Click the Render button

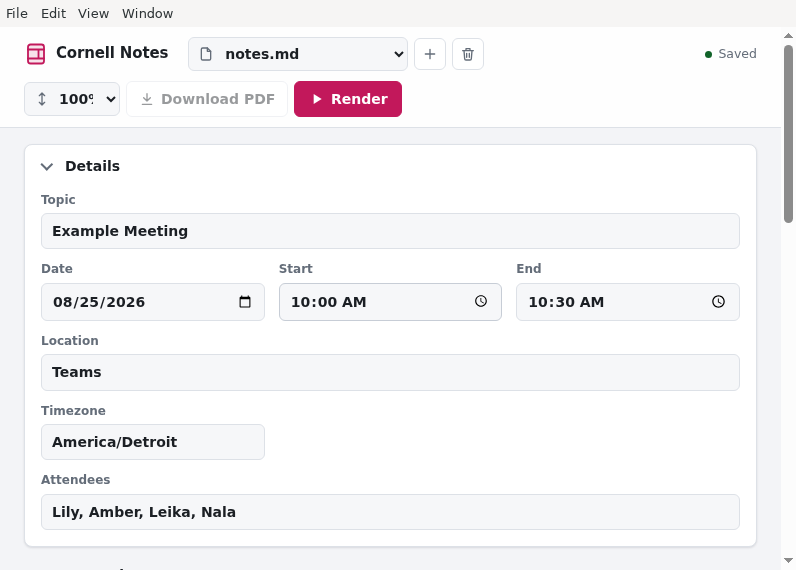click(348, 99)
